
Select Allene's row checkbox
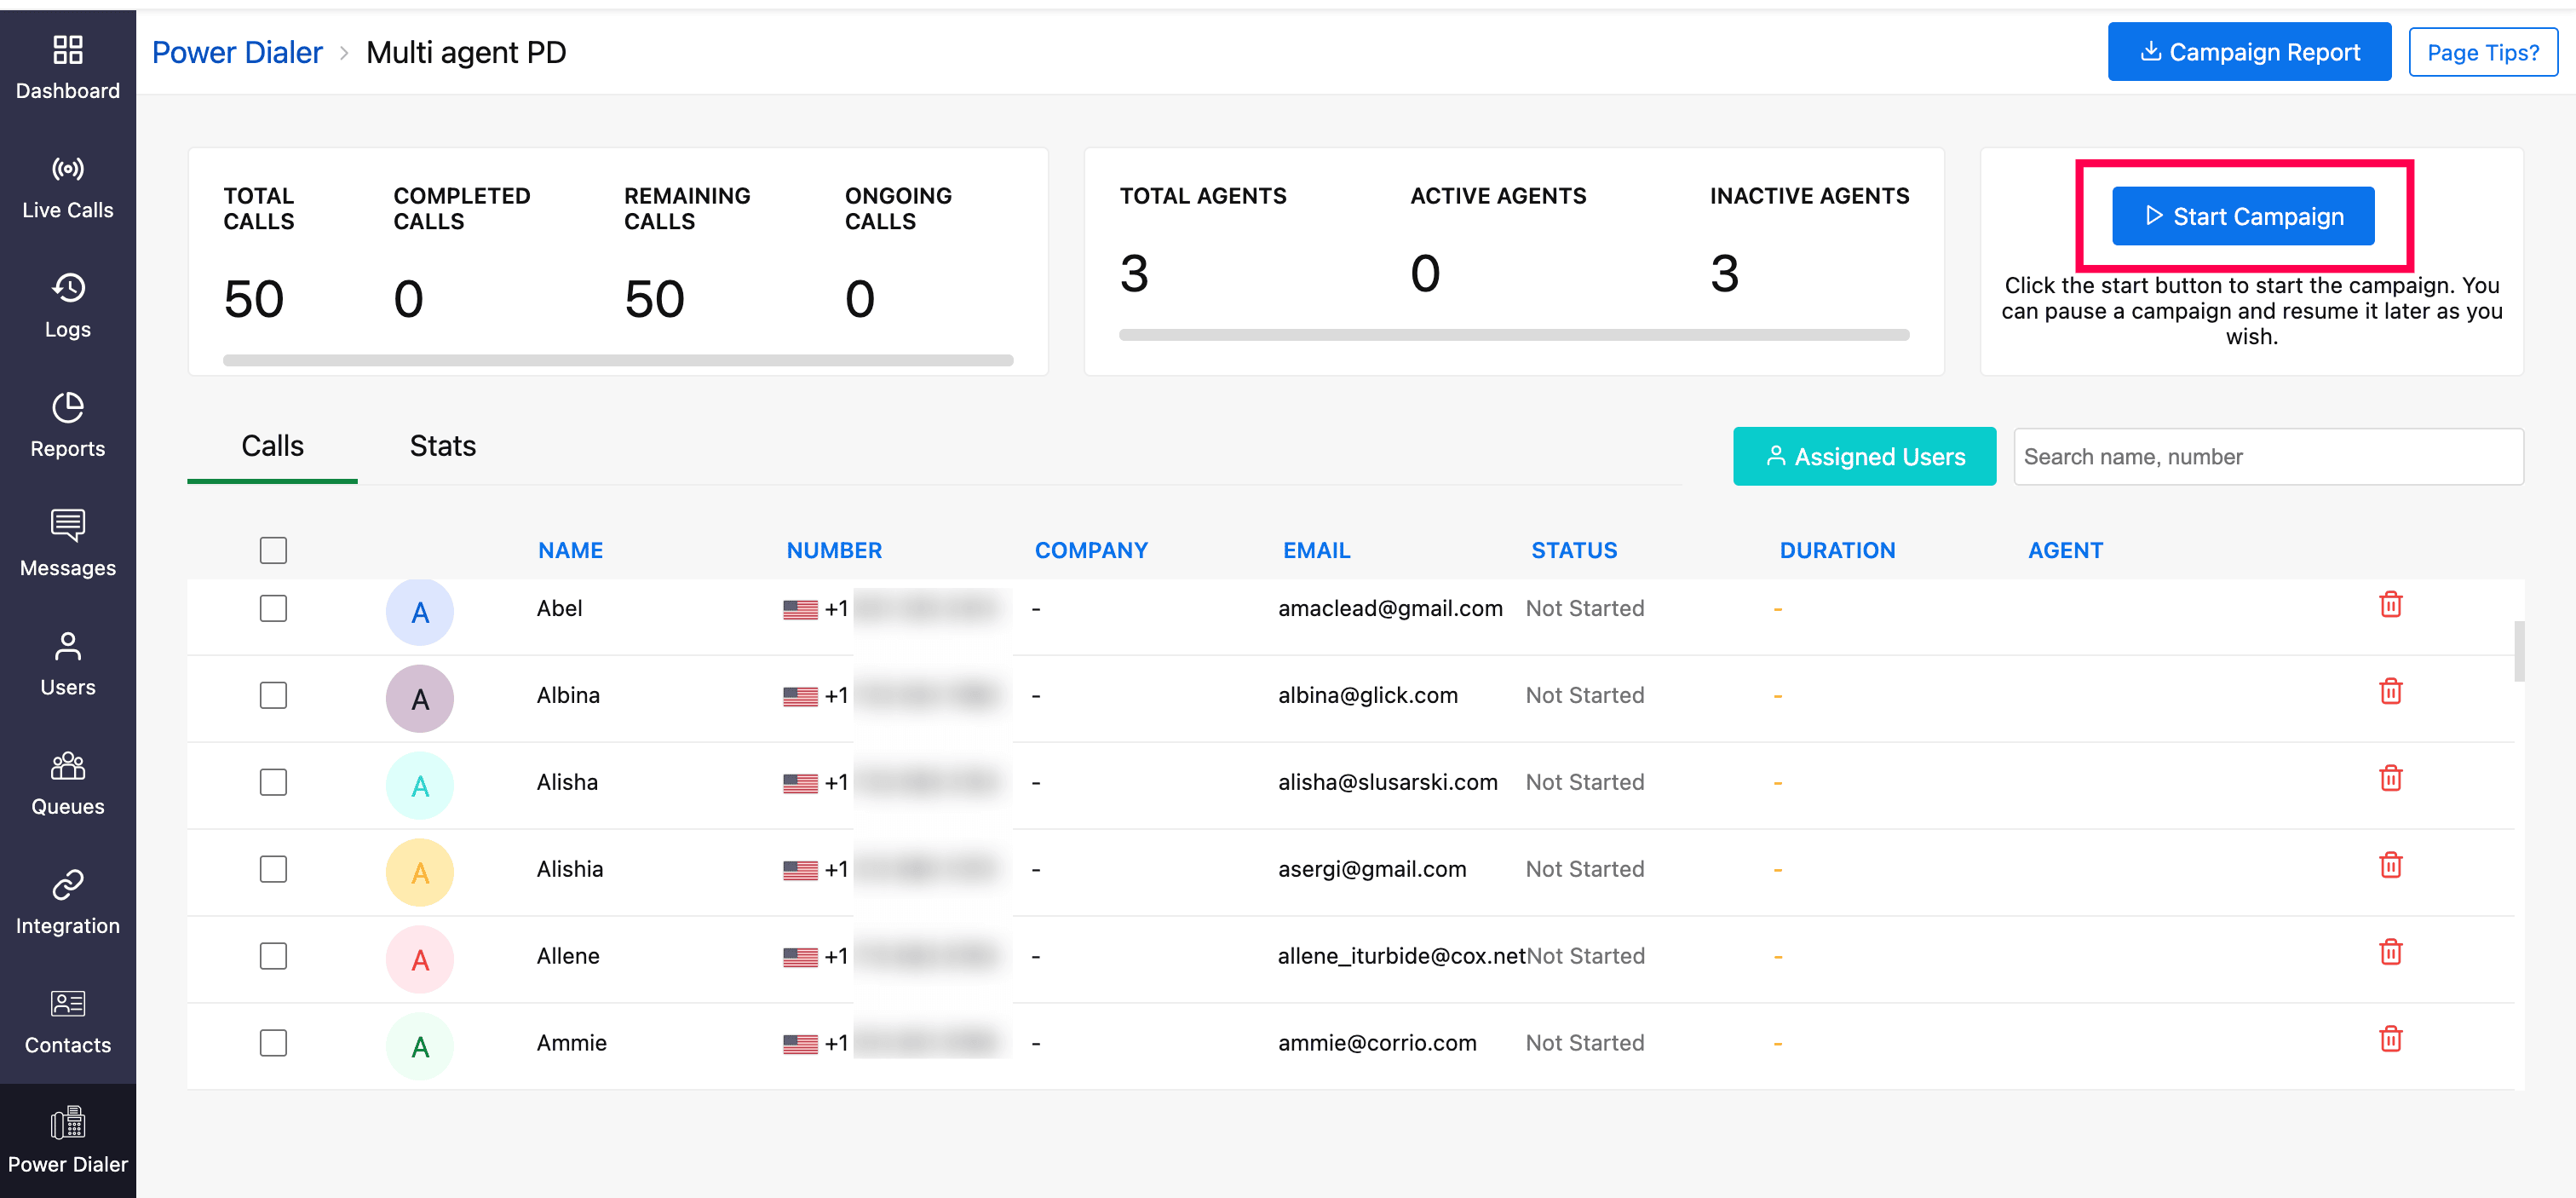[x=273, y=956]
